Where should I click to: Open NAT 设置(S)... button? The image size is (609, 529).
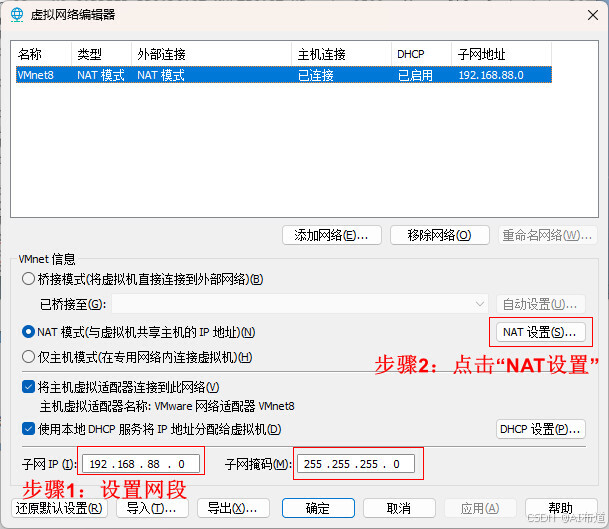pyautogui.click(x=540, y=332)
